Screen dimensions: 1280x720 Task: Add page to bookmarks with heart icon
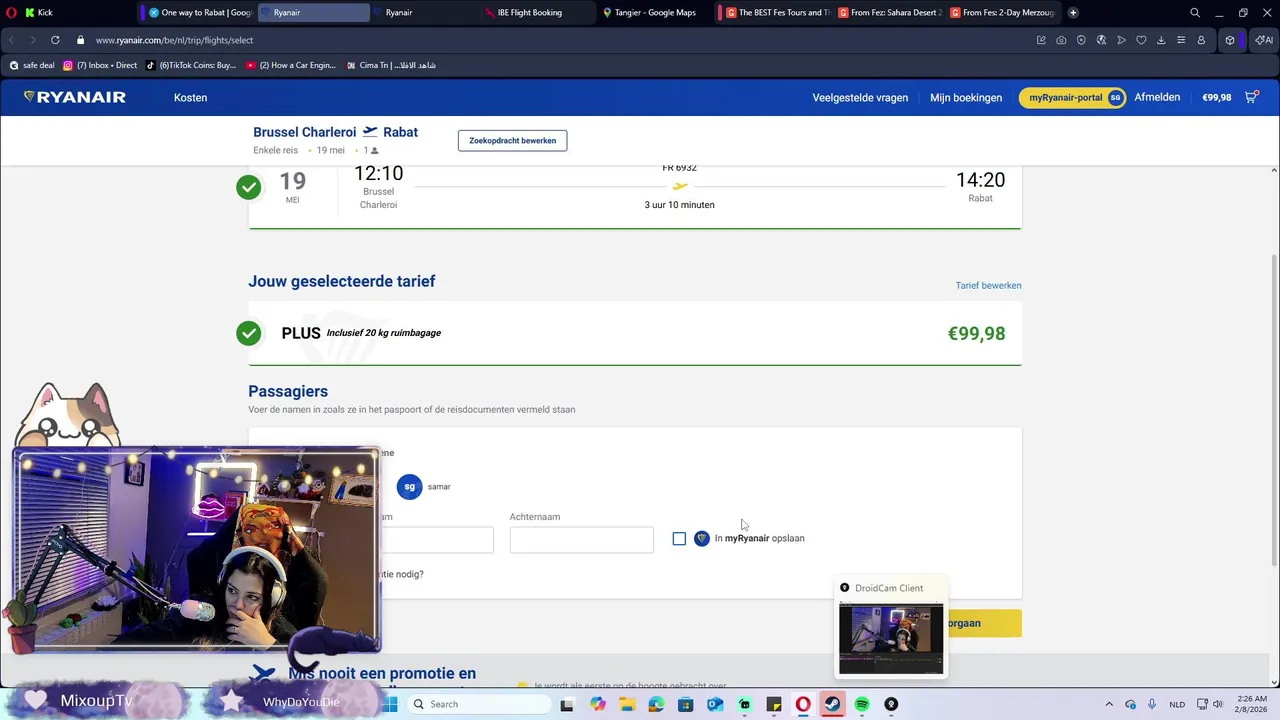(1141, 40)
